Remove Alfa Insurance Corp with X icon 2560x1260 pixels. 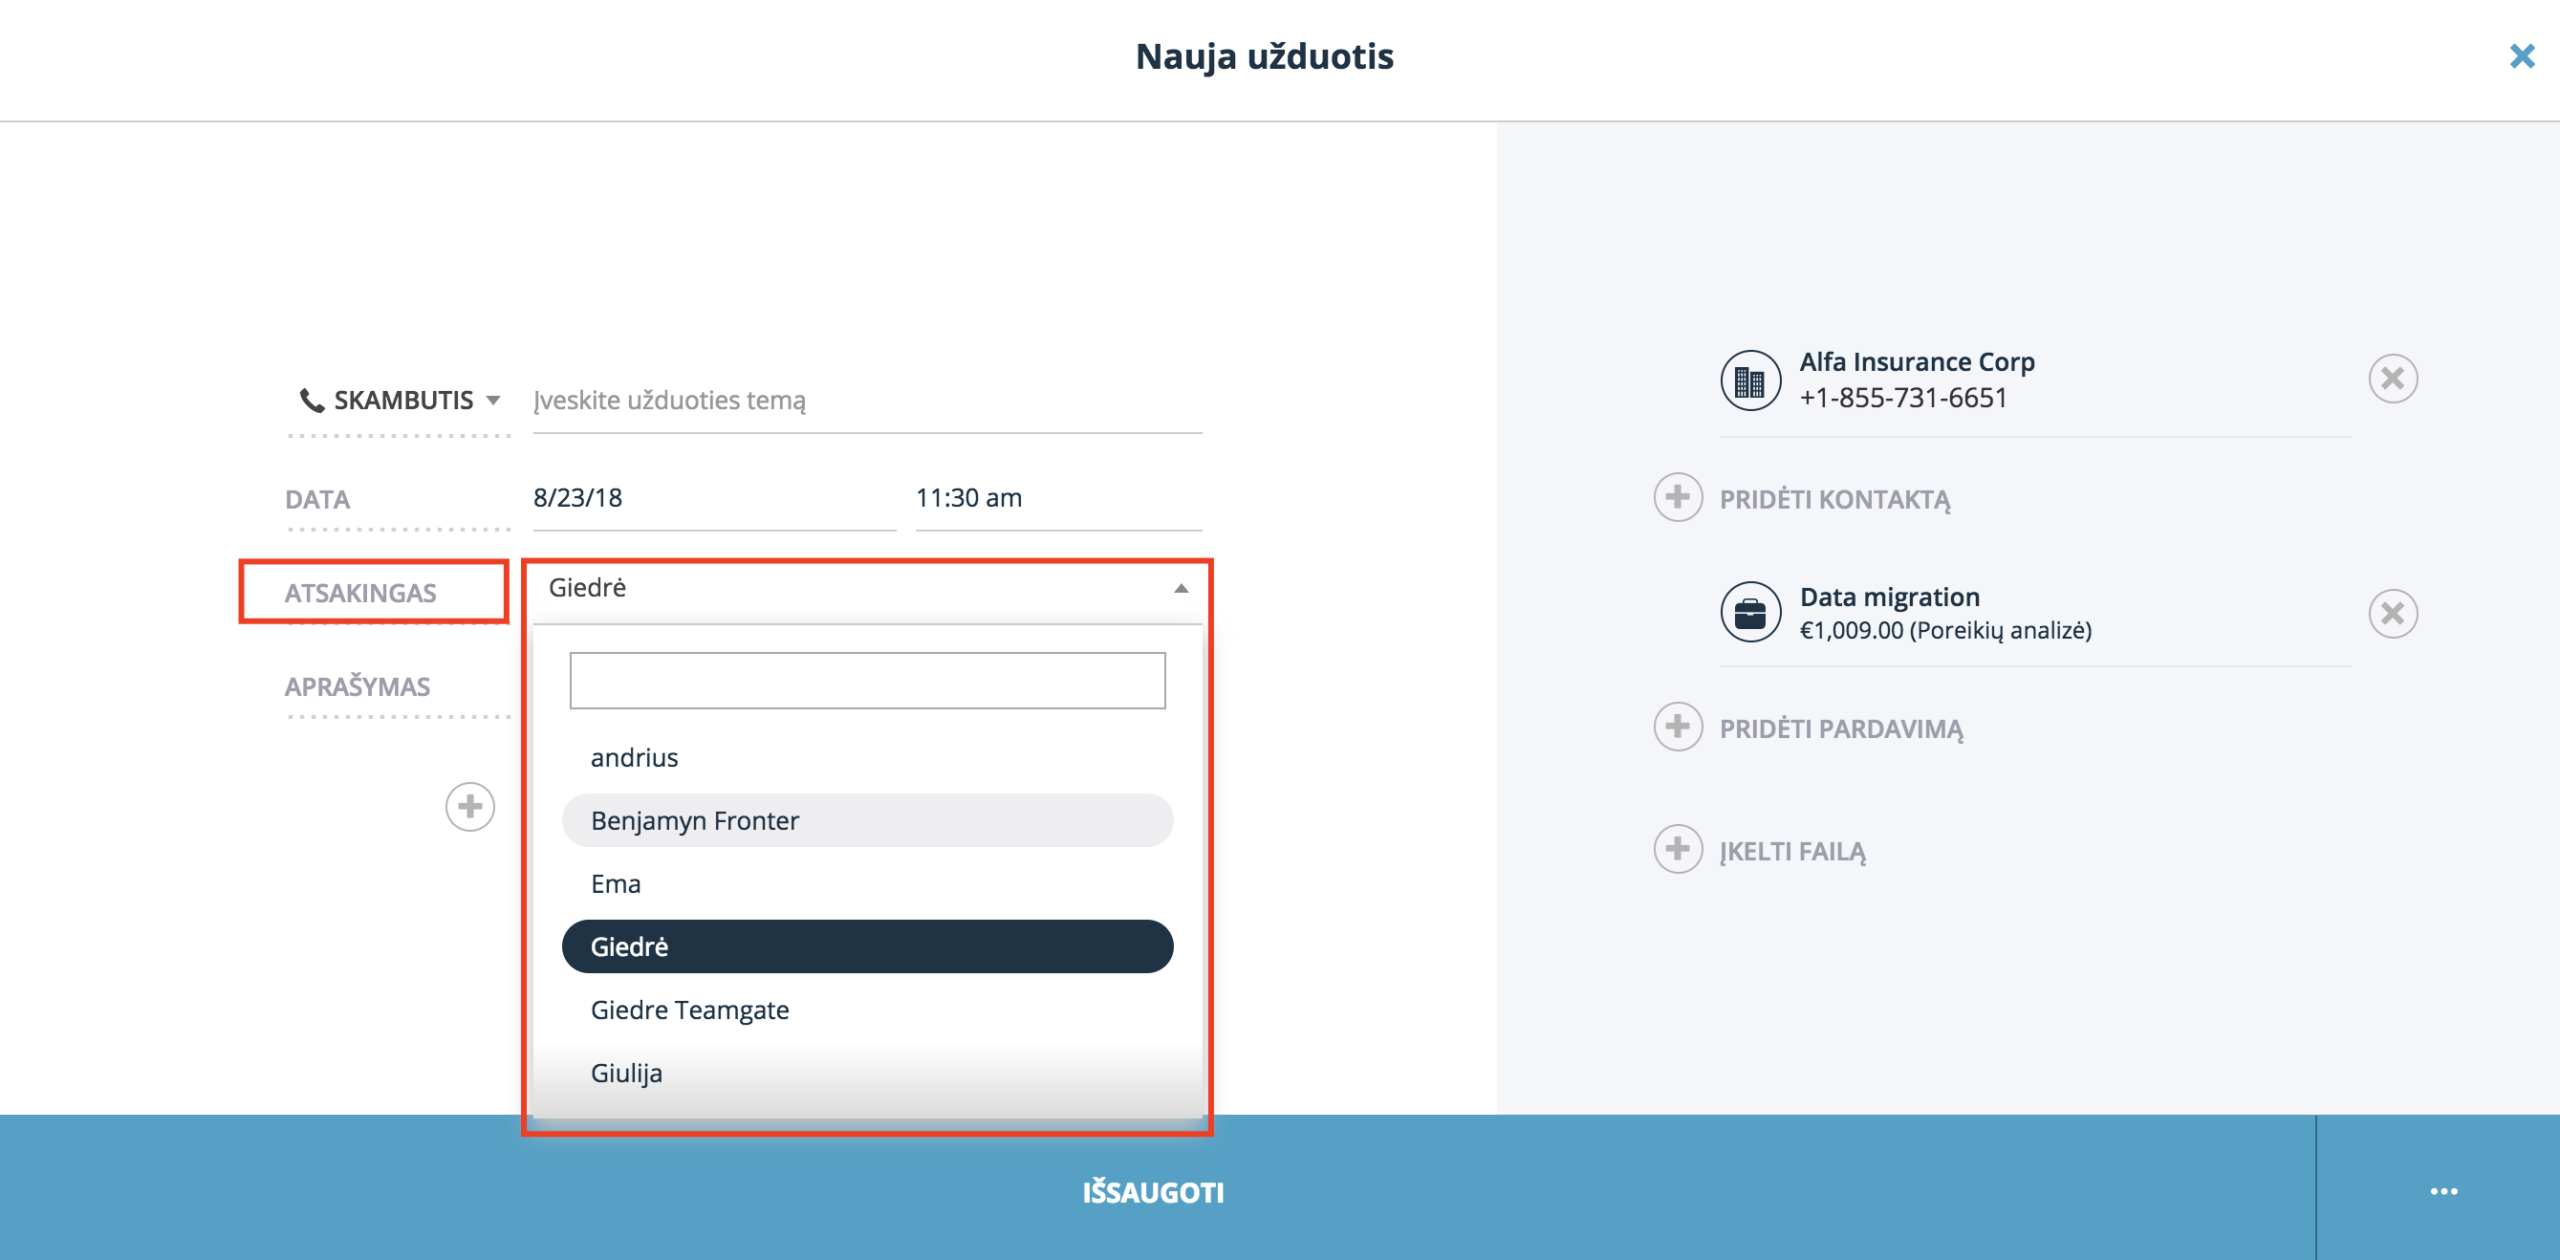click(2392, 379)
